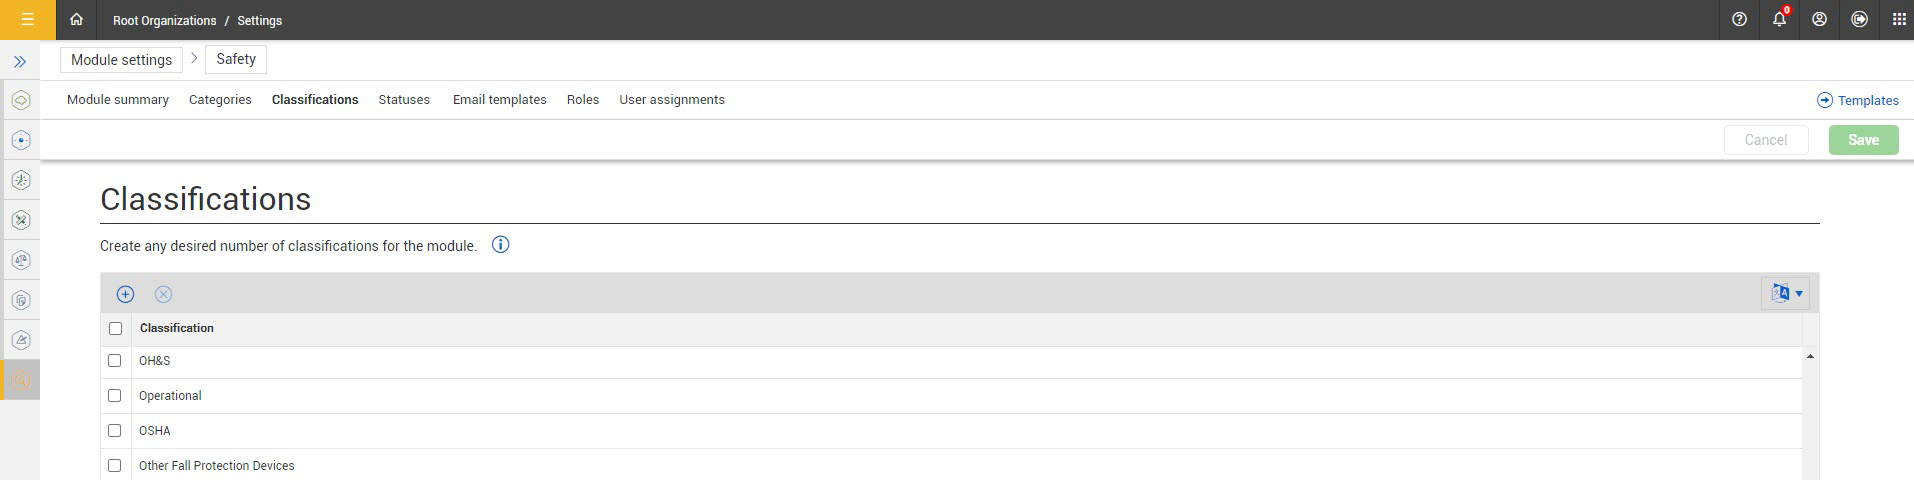
Task: Check the OH&S classification checkbox
Action: pyautogui.click(x=115, y=361)
